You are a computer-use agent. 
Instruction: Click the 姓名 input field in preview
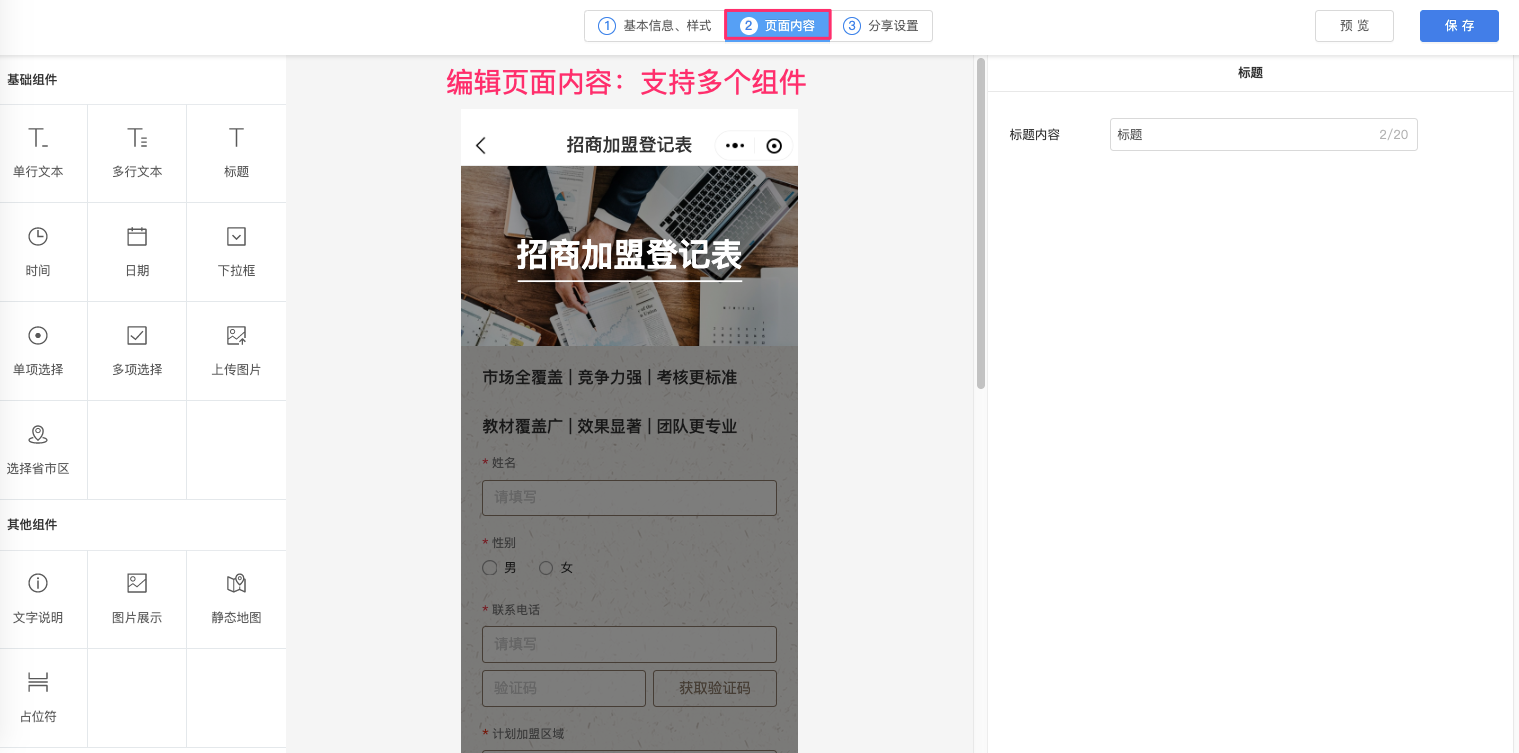[629, 497]
